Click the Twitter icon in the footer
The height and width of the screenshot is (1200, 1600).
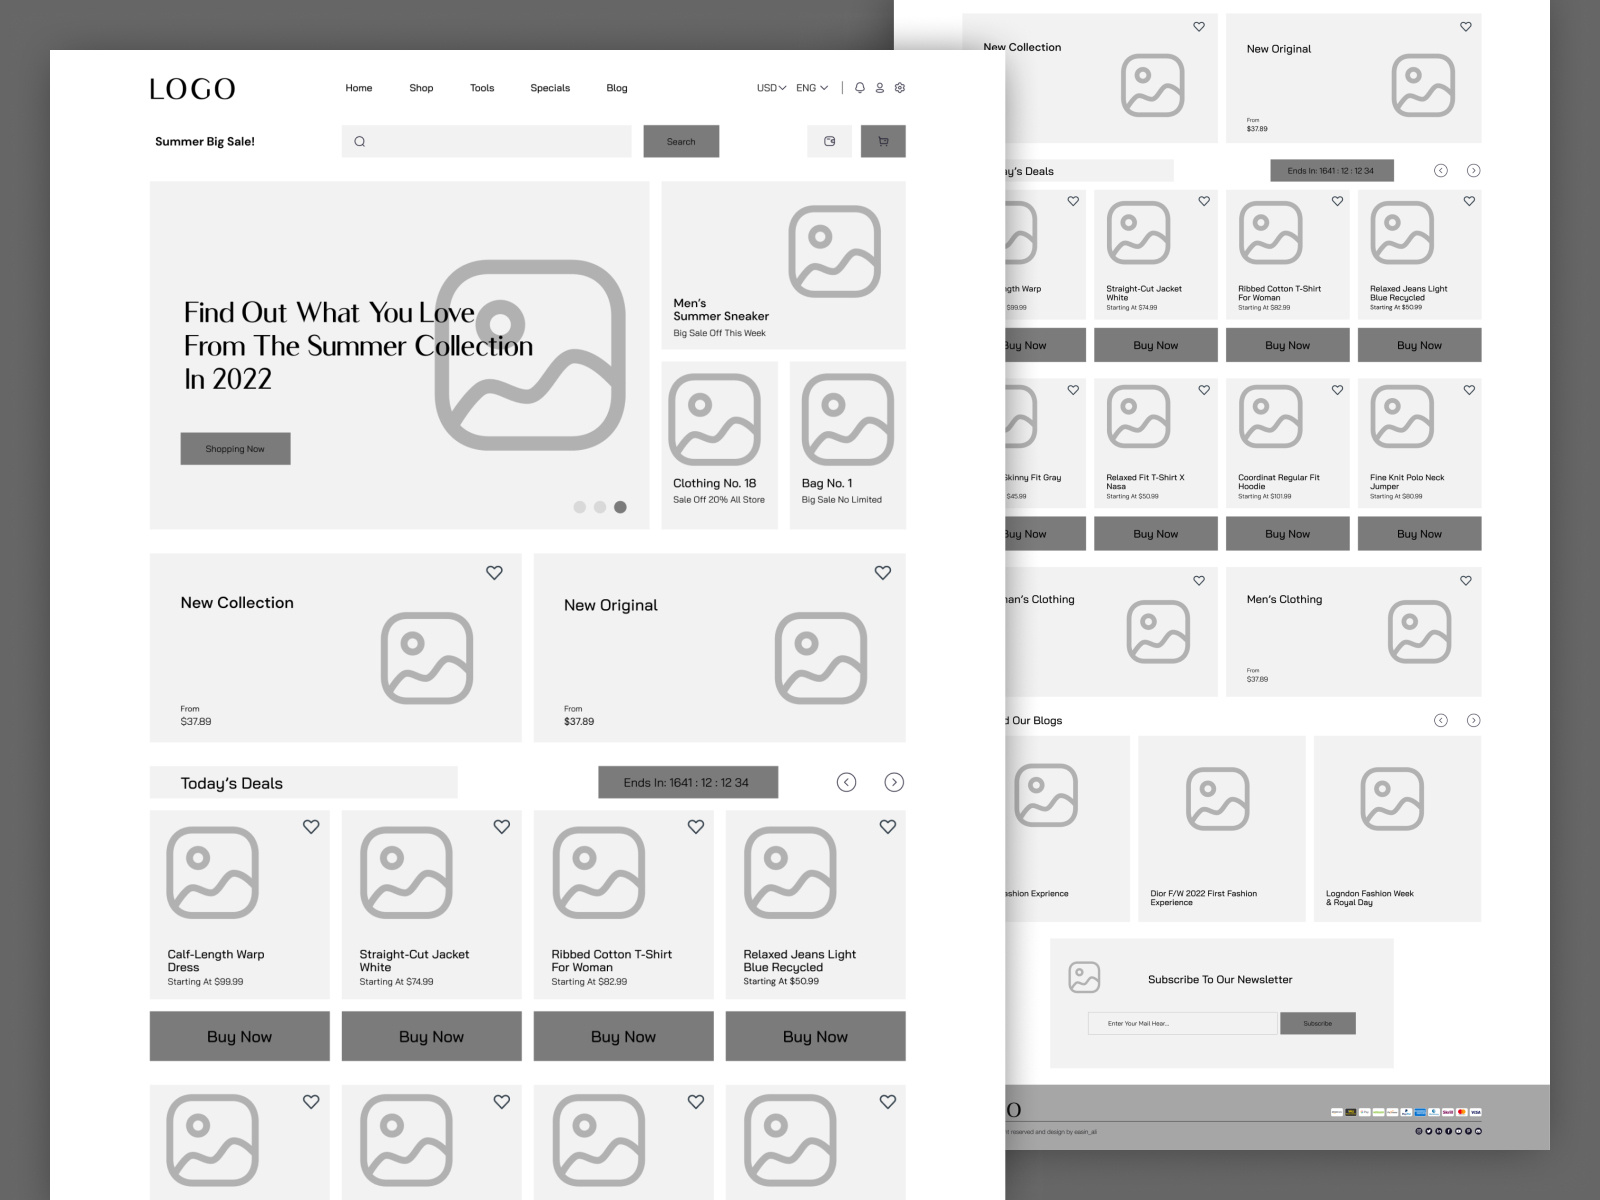(1429, 1131)
